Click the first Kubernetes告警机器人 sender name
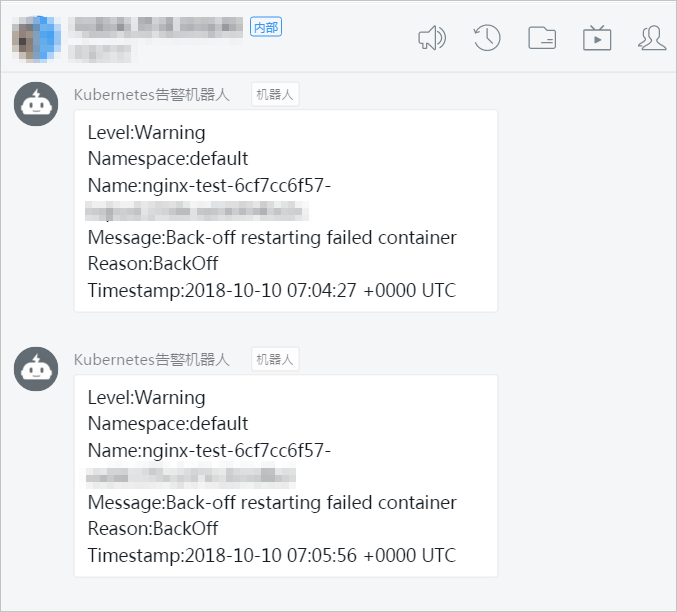The height and width of the screenshot is (612, 677). (152, 95)
